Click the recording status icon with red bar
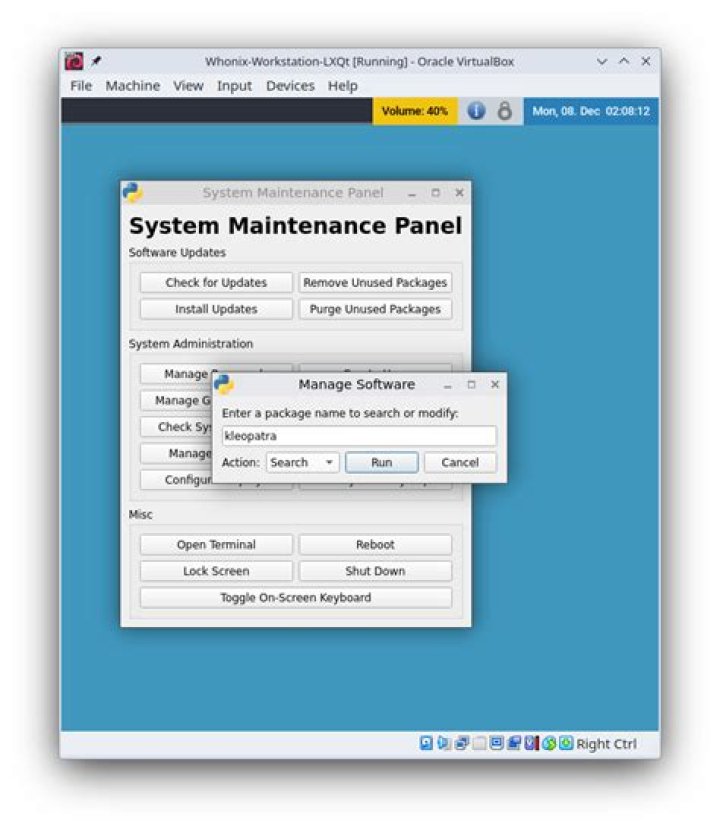This screenshot has width=720, height=829. [x=531, y=743]
